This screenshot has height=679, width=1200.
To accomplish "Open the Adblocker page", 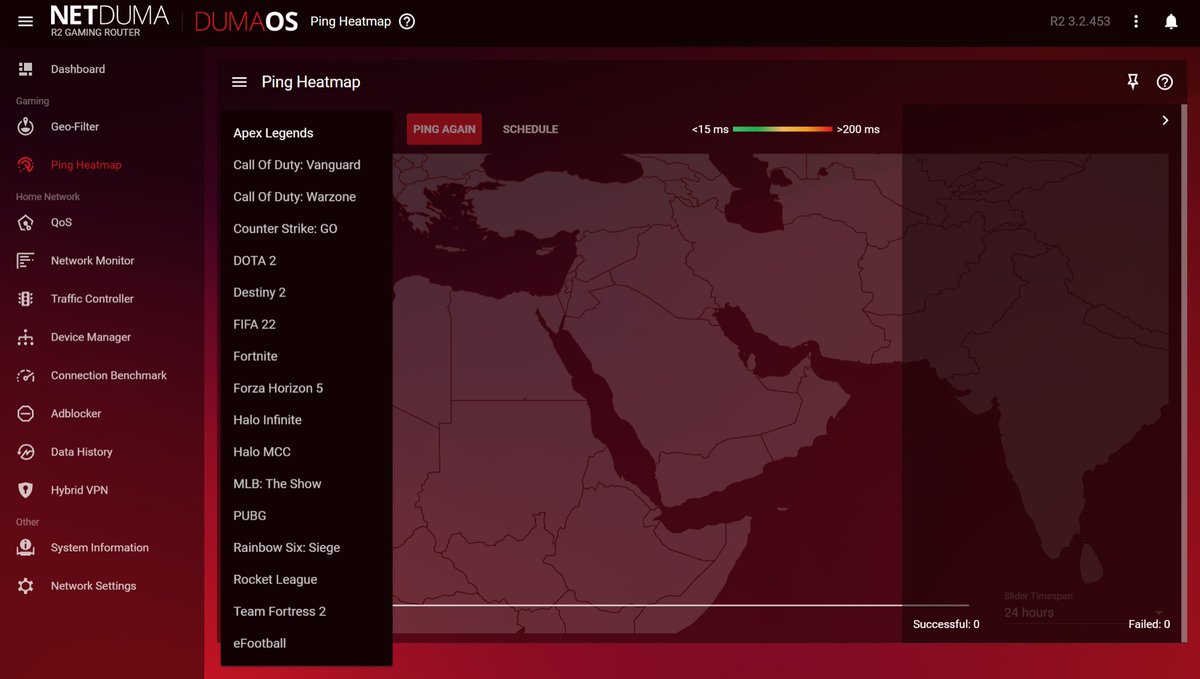I will 76,414.
